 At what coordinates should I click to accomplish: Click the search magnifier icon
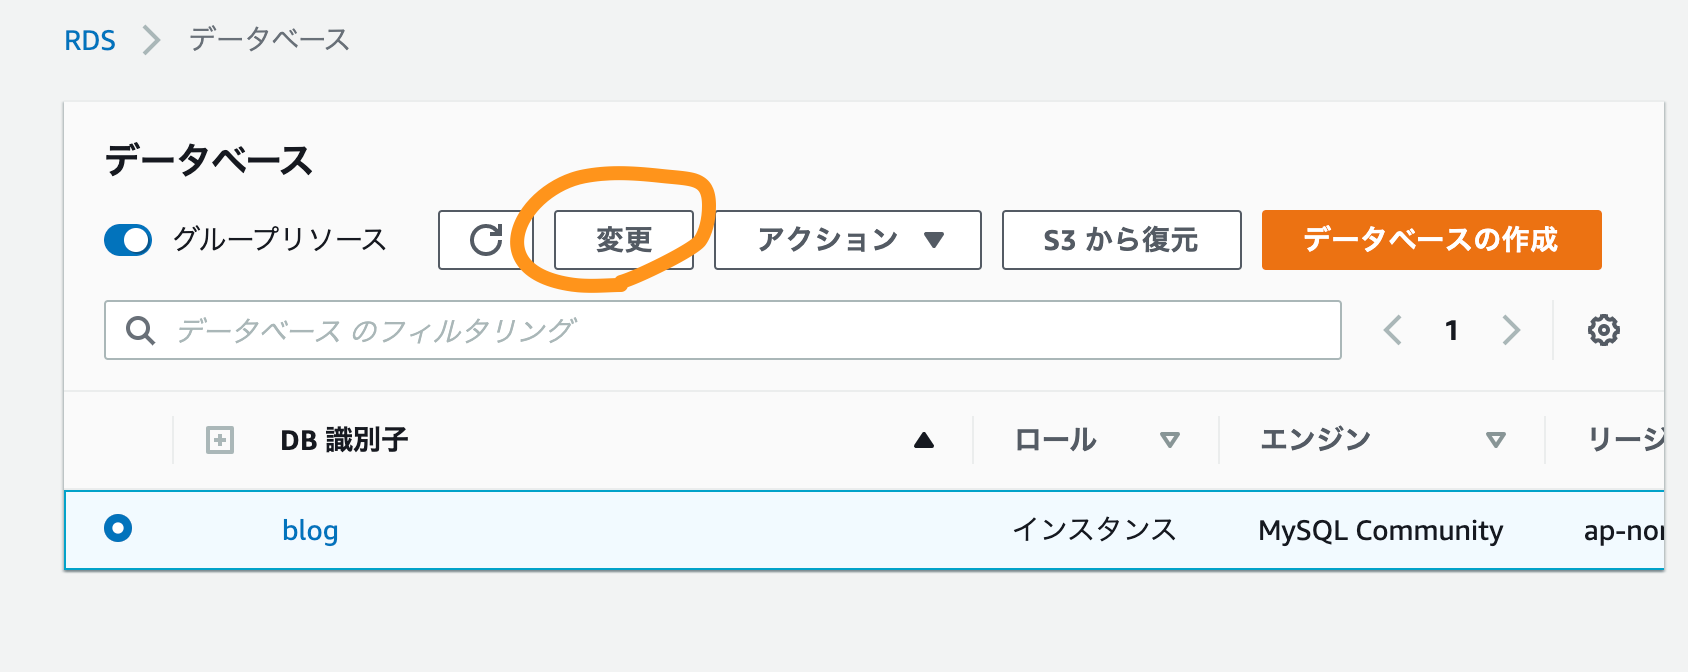(141, 330)
